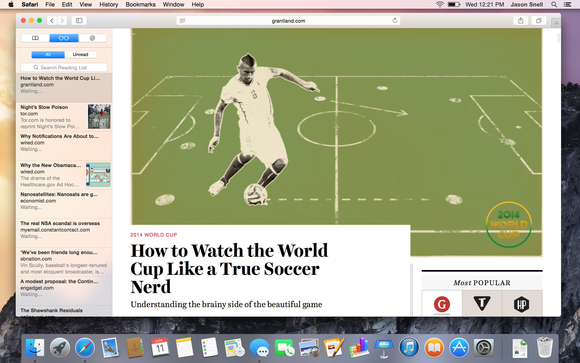Click the battery status icon
580x363 pixels.
(454, 4)
